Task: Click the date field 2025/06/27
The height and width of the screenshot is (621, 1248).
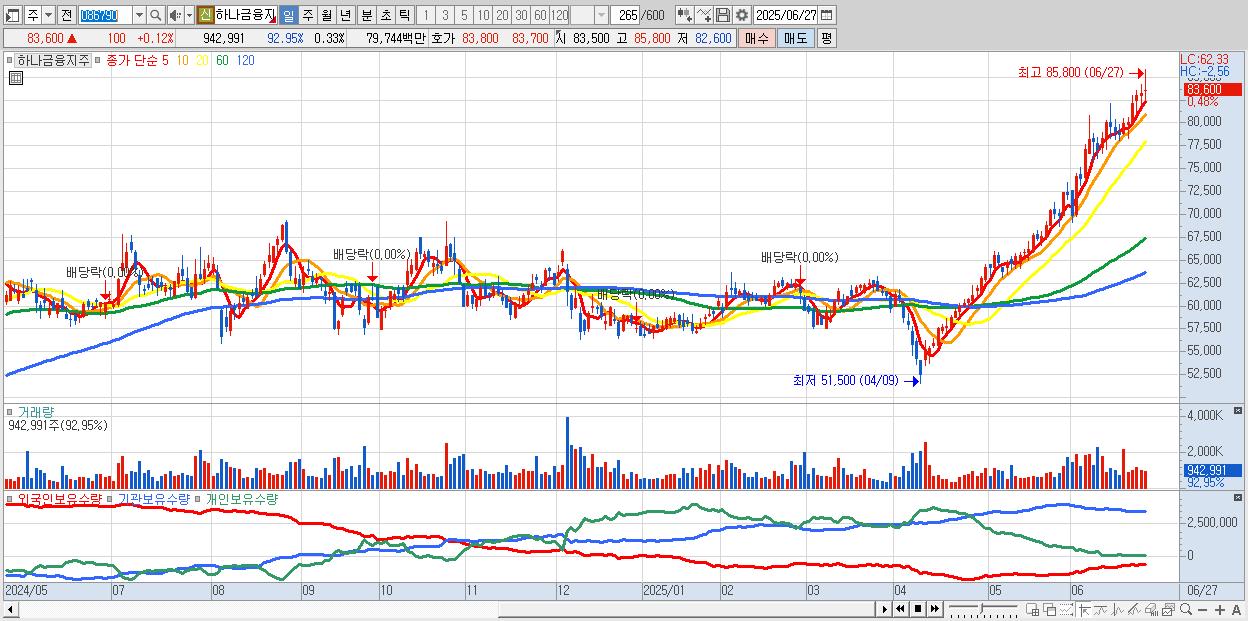Action: 786,15
